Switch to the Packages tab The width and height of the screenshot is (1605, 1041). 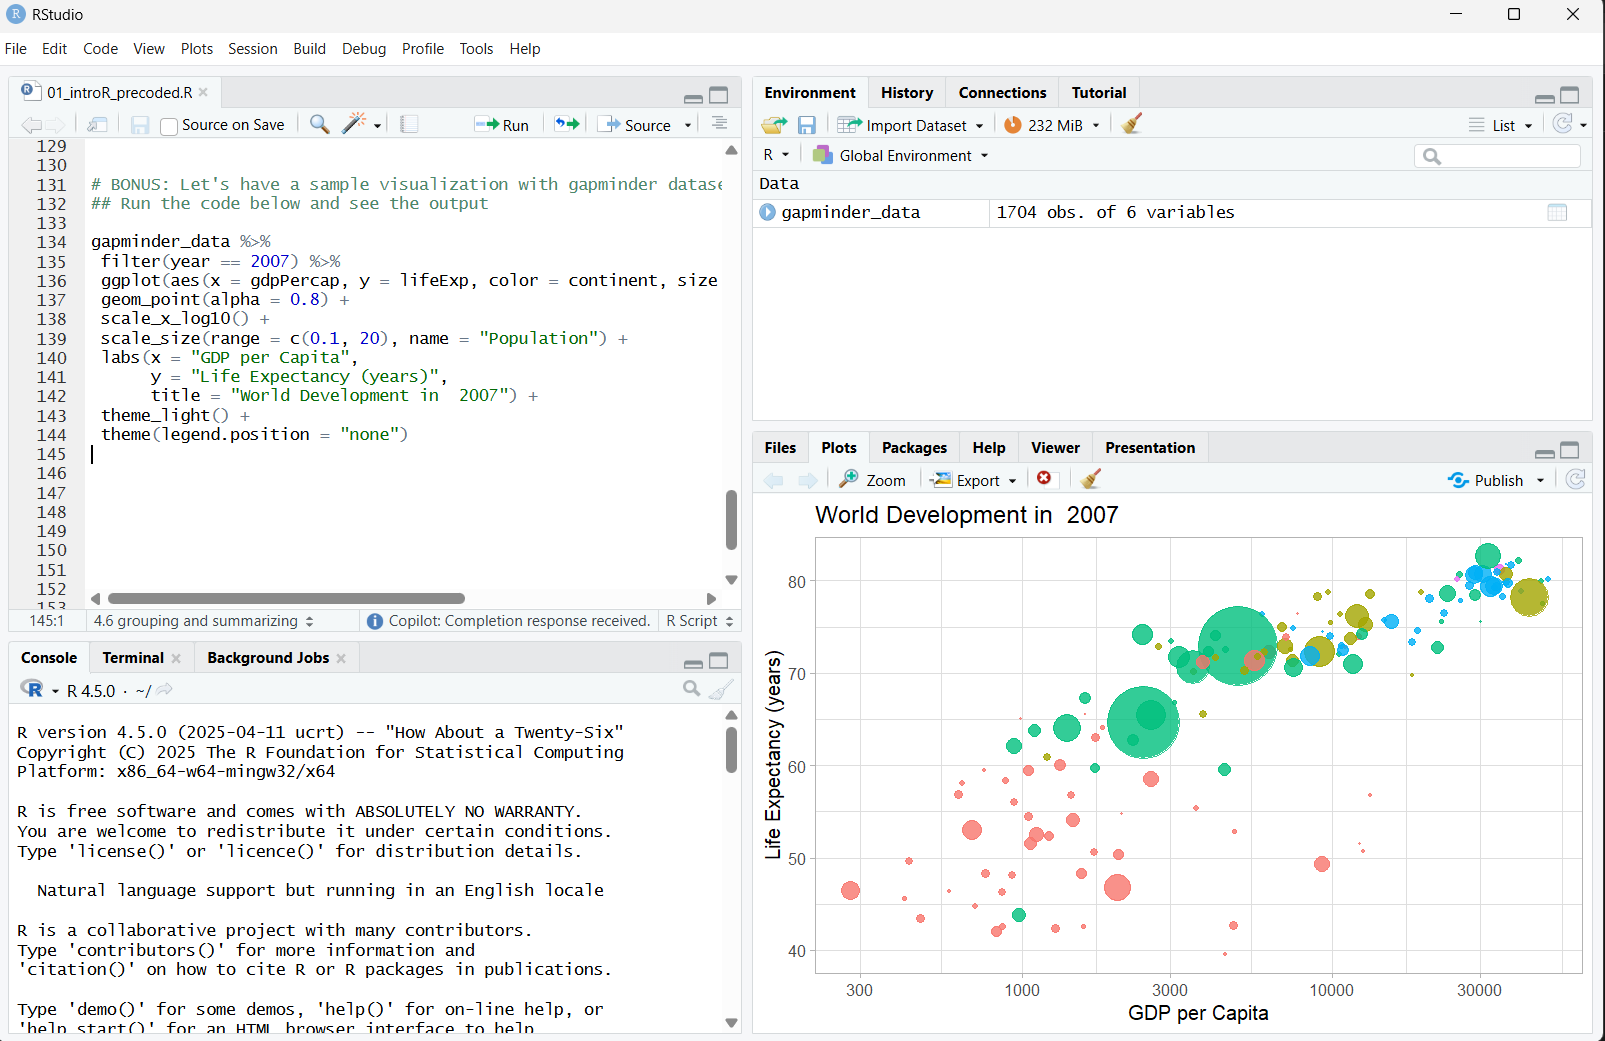click(914, 448)
